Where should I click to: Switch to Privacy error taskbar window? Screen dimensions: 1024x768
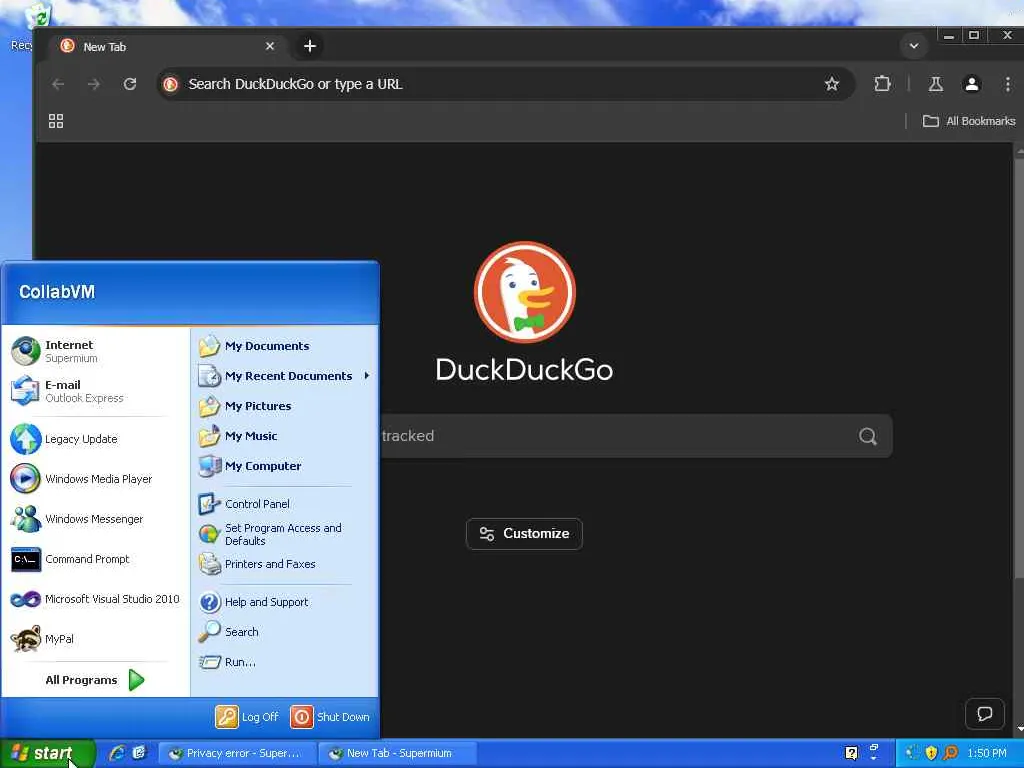237,754
